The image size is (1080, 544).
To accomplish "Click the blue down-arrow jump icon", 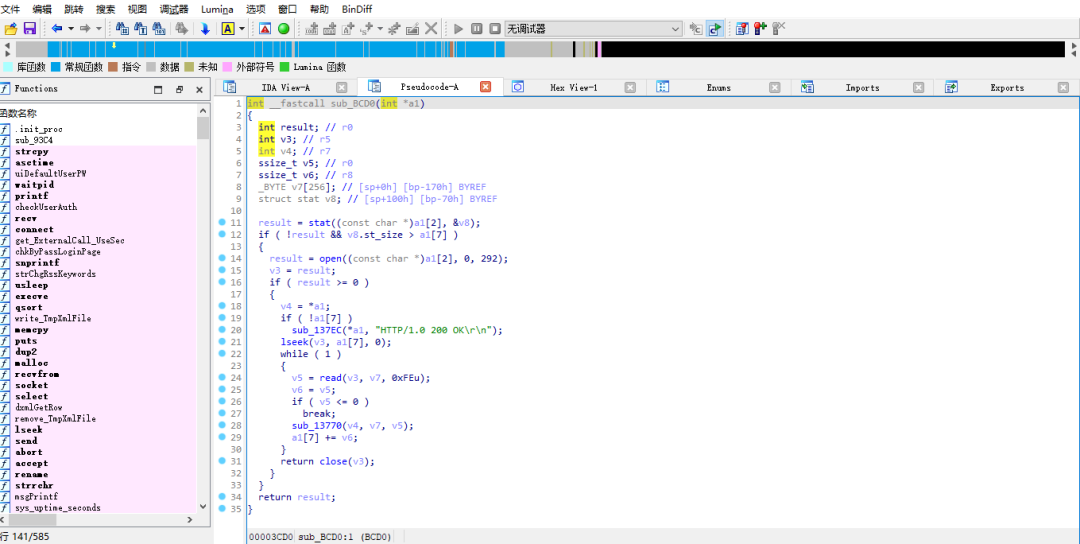I will click(x=205, y=28).
